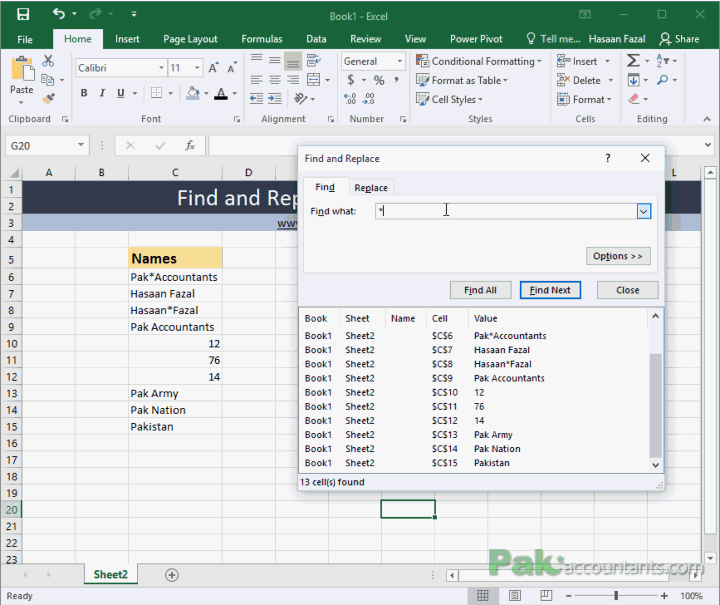Image resolution: width=720 pixels, height=605 pixels.
Task: Switch to the Data tab
Action: click(x=316, y=39)
